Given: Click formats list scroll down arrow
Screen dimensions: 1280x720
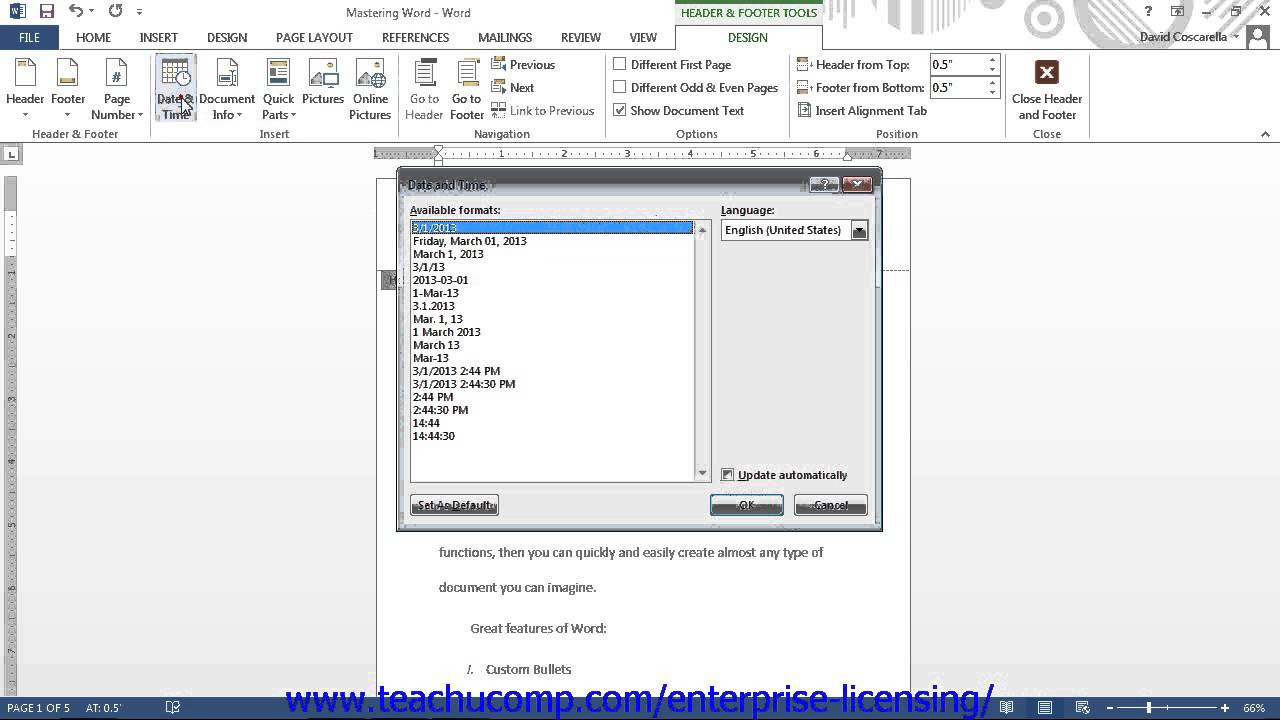Looking at the screenshot, I should 702,473.
